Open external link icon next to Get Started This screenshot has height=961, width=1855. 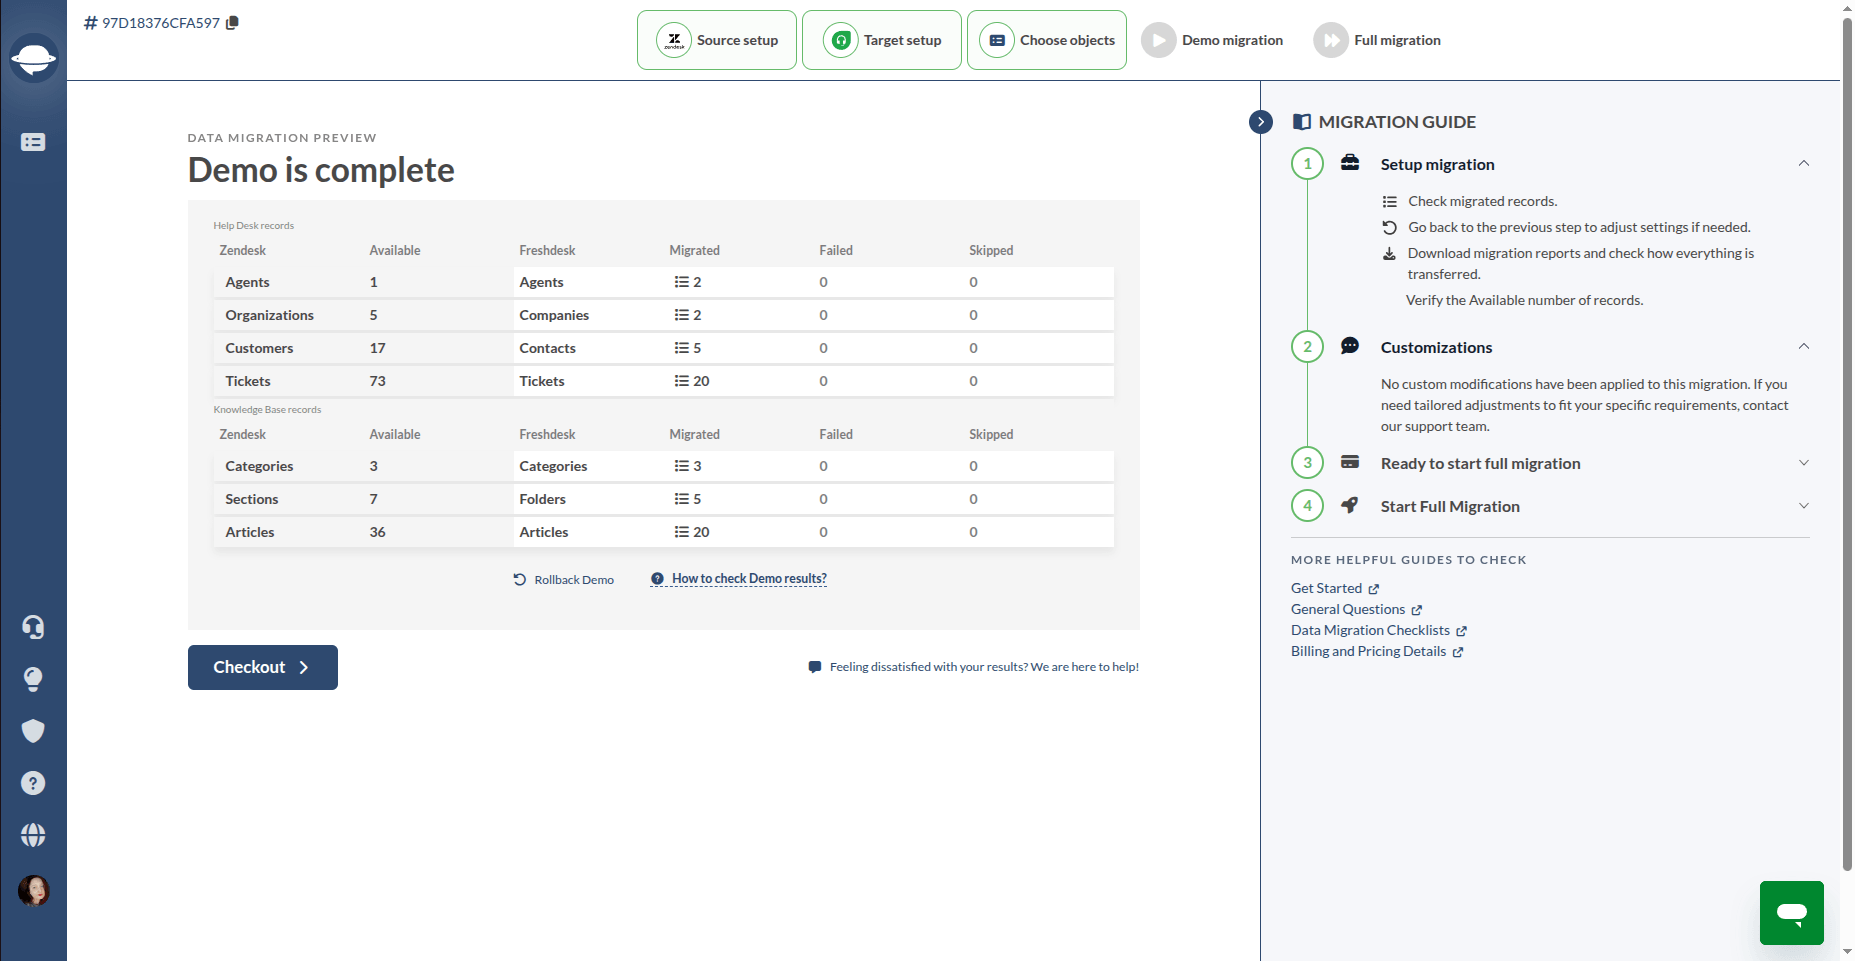[1374, 589]
